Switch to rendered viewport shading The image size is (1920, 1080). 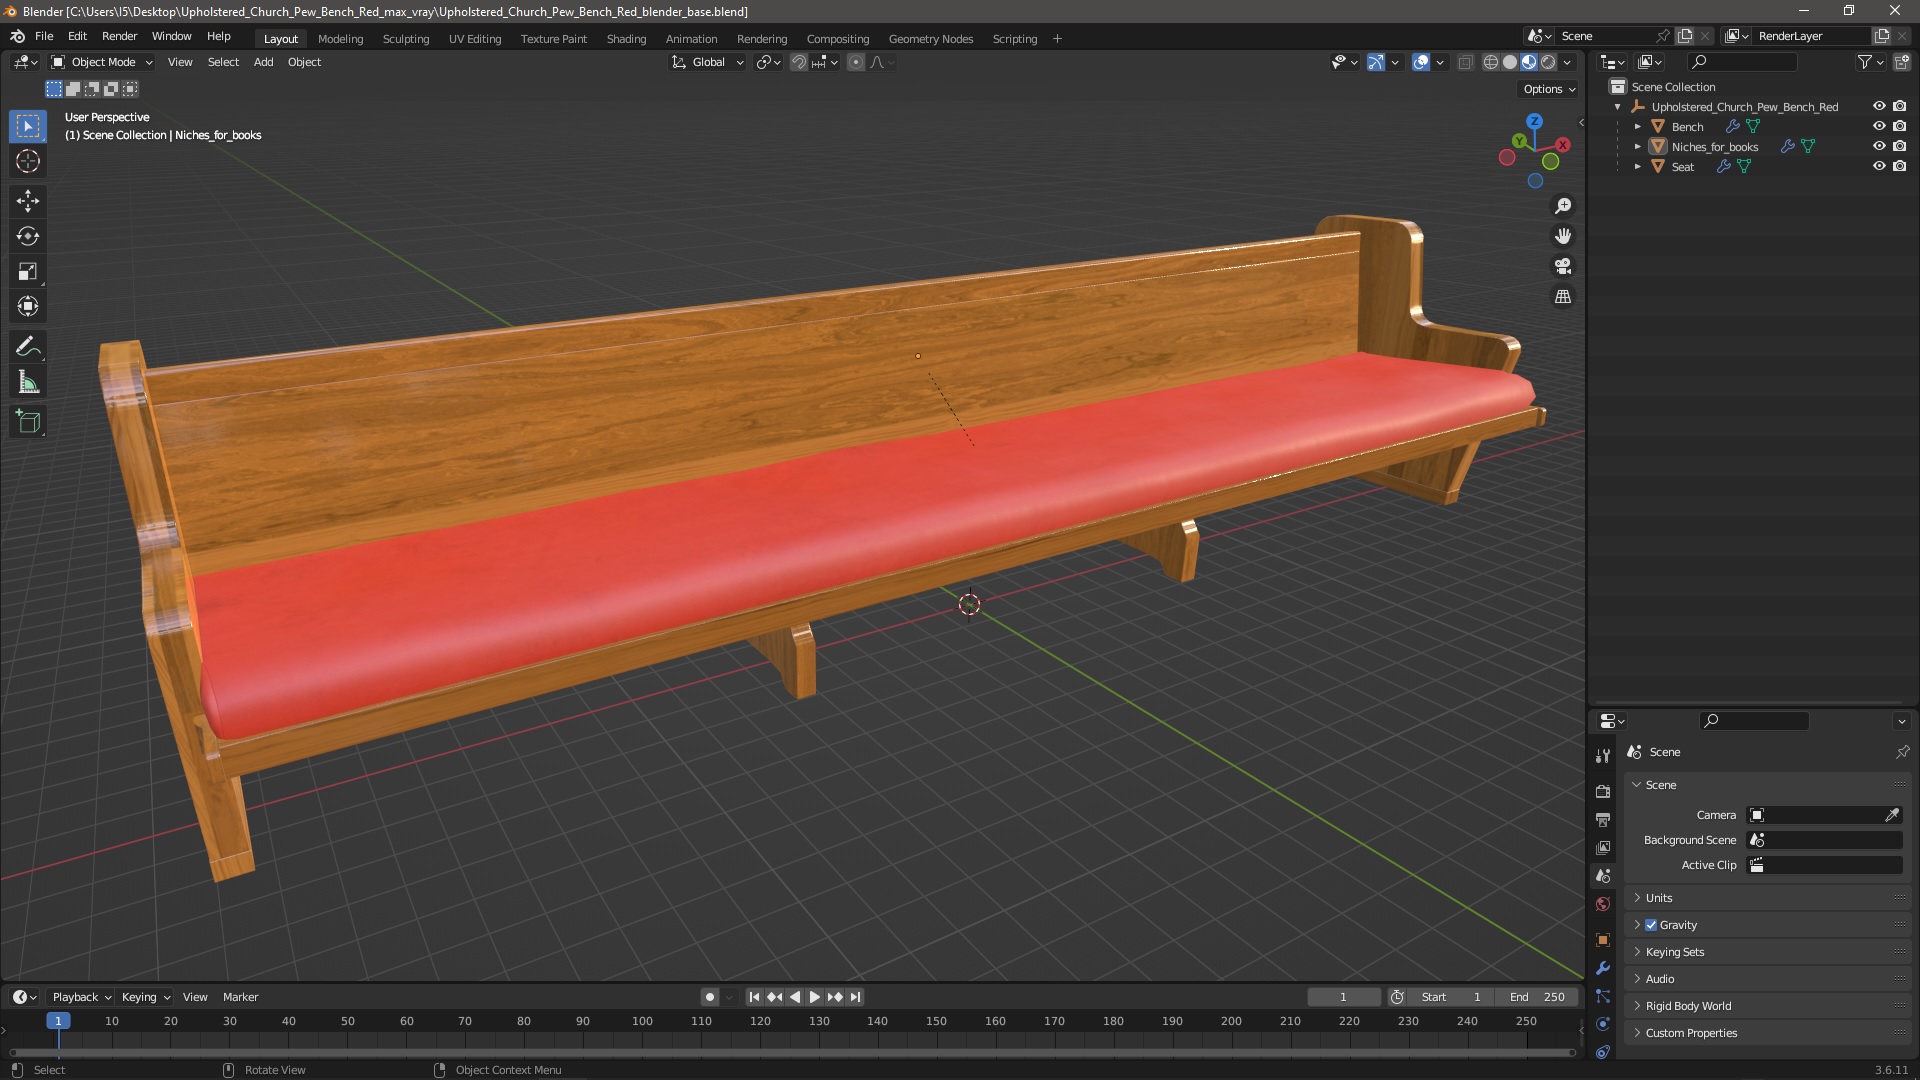1548,62
